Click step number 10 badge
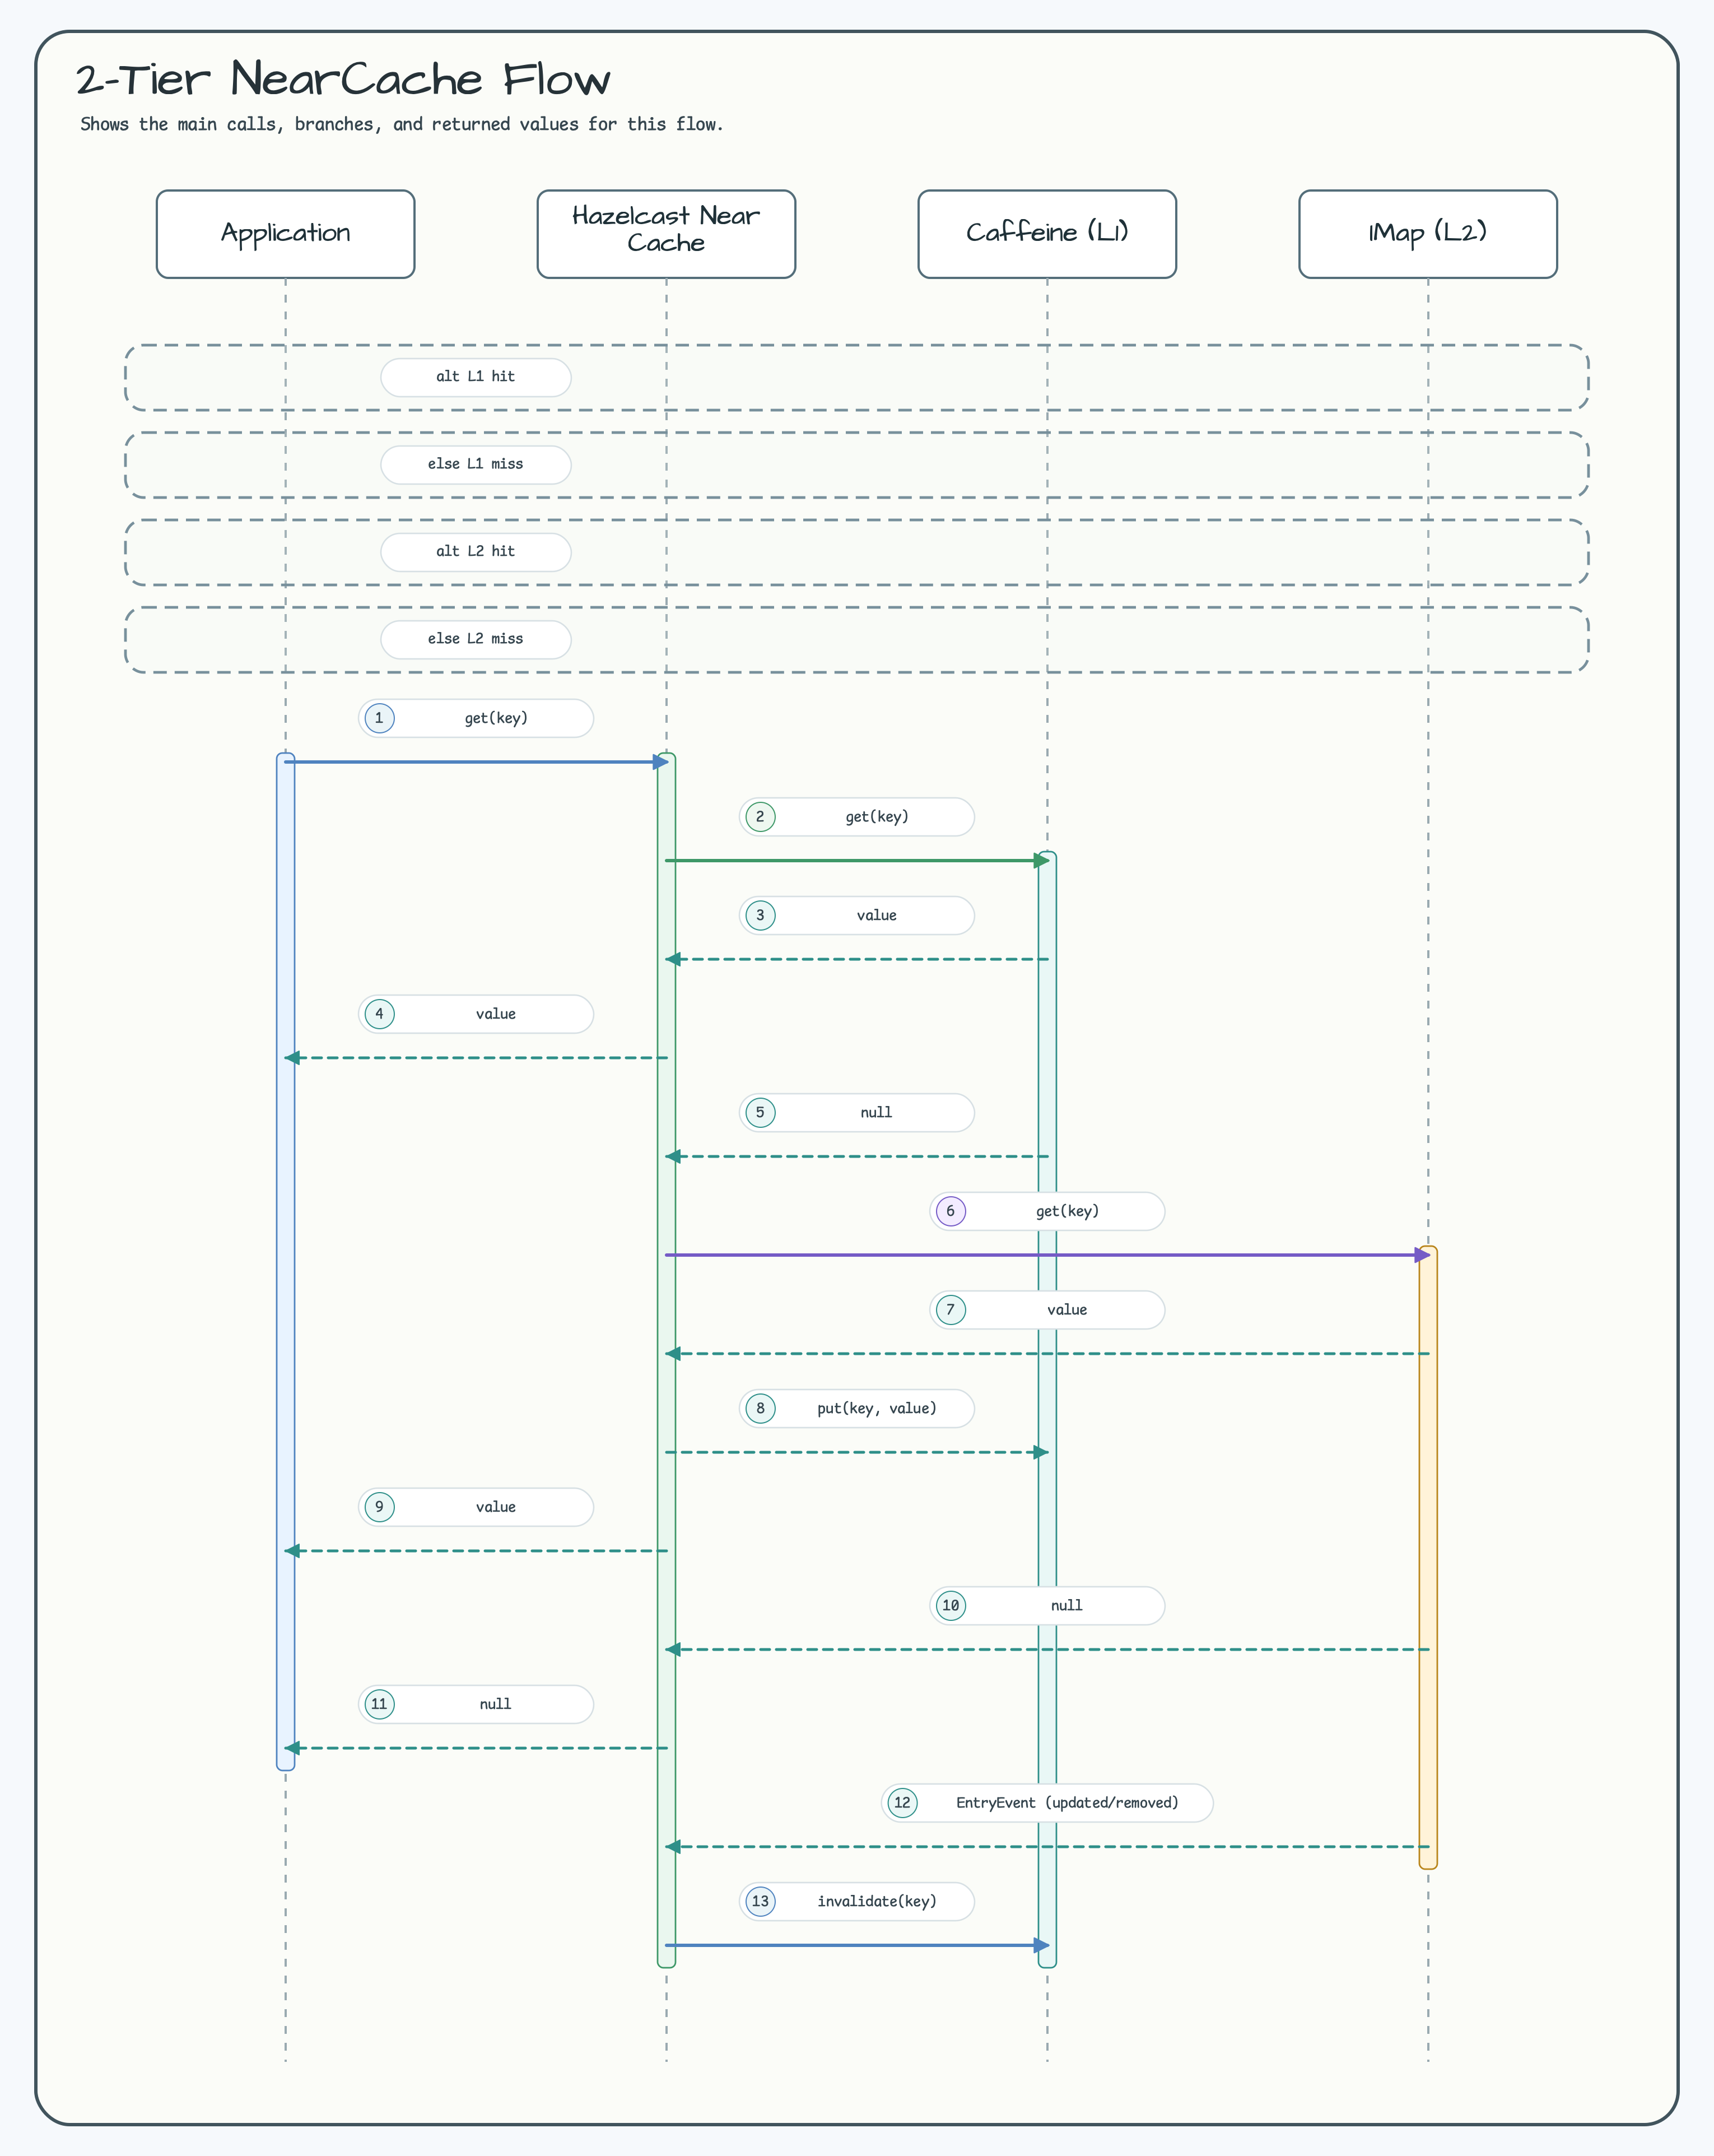The image size is (1714, 2156). point(950,1605)
